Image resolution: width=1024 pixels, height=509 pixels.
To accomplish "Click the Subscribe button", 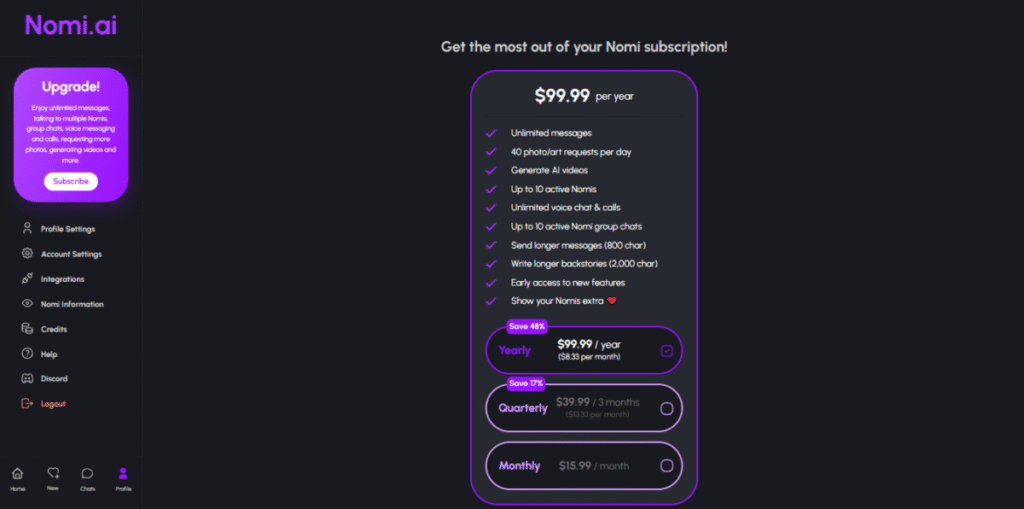I will coord(71,181).
